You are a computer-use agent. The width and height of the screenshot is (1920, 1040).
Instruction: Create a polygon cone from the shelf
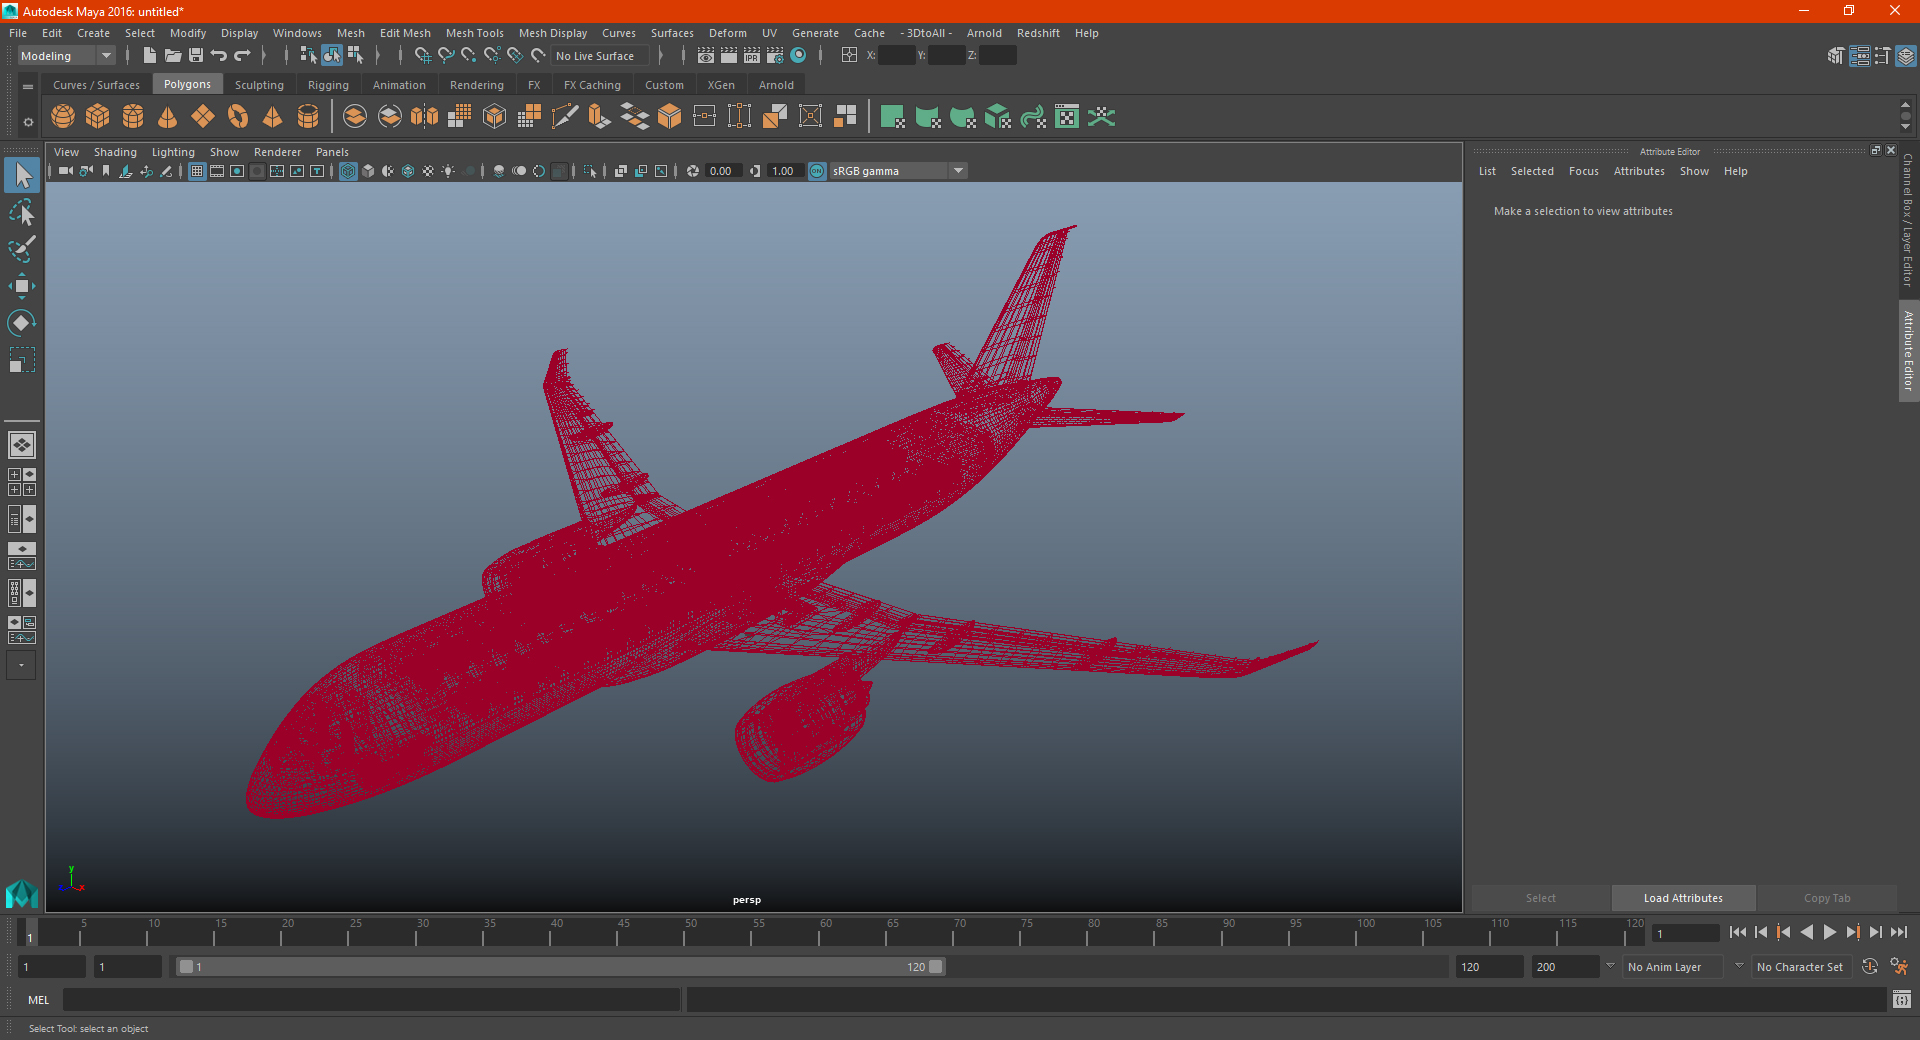[x=168, y=117]
